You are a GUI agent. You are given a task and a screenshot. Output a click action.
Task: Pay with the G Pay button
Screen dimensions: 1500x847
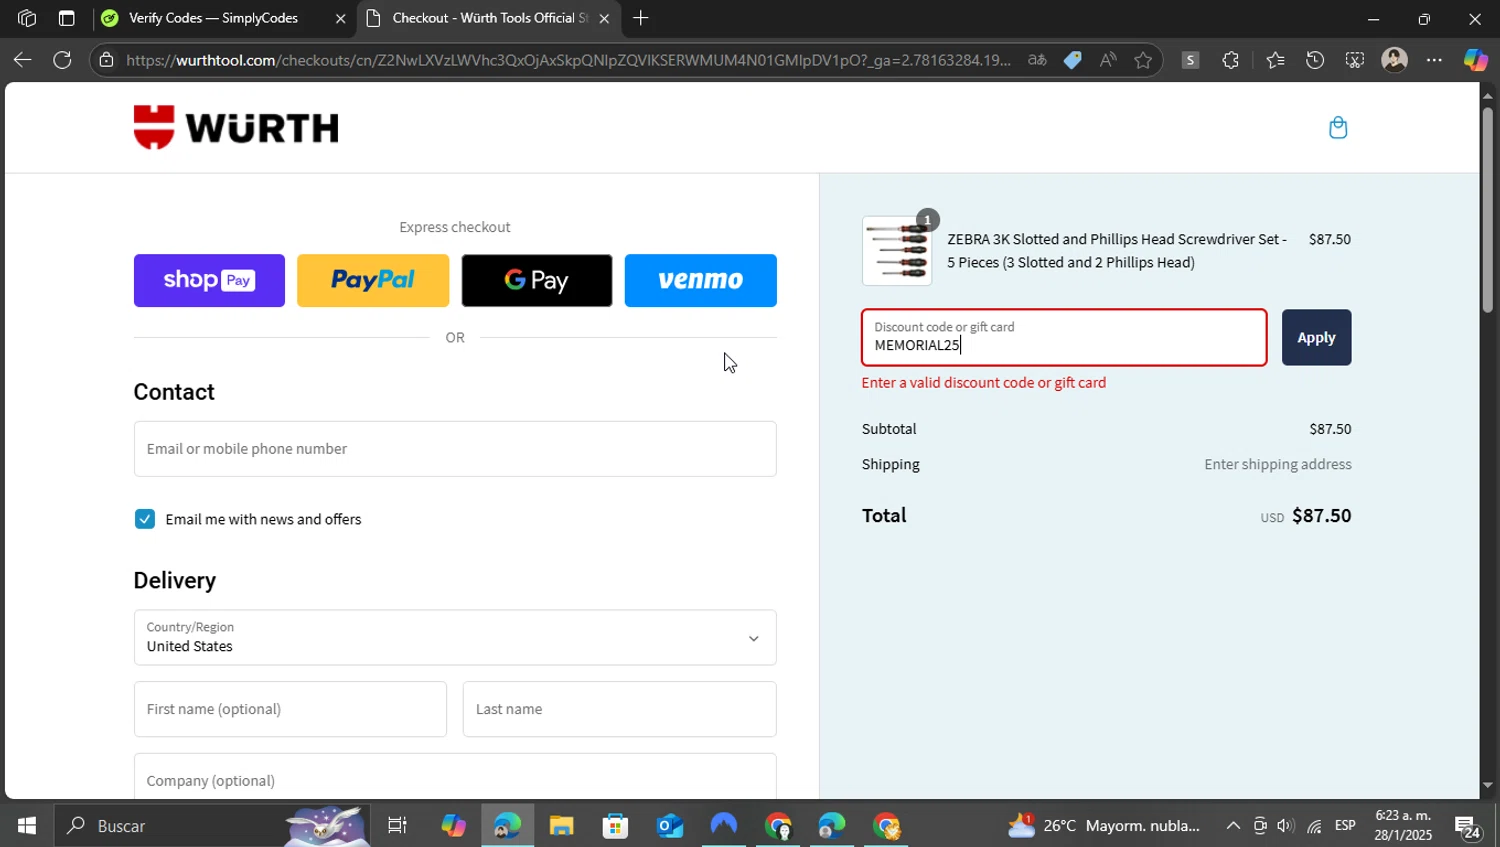(537, 280)
